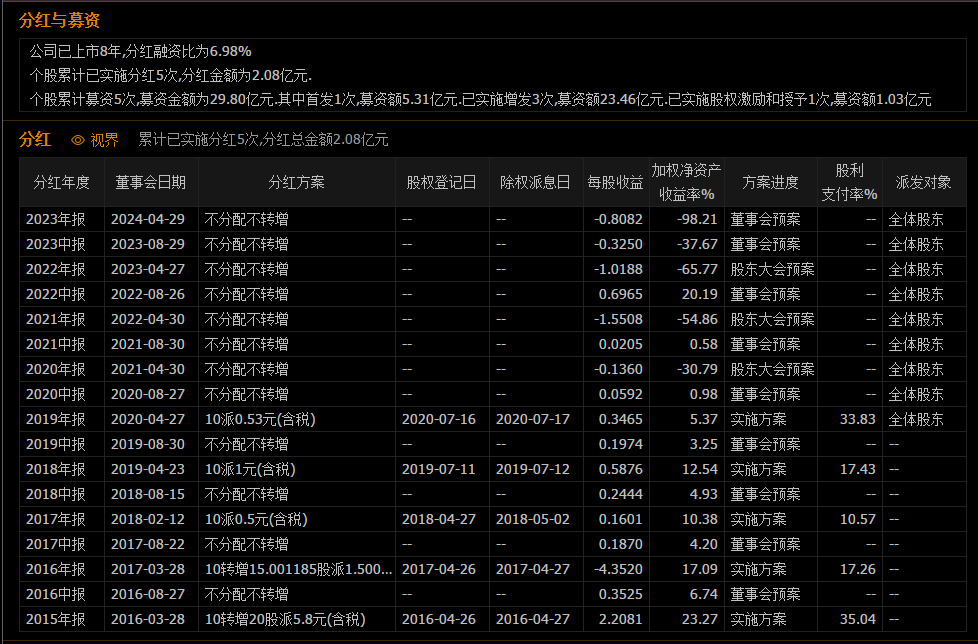Click the ROE value -98.21
978x644 pixels.
(697, 219)
